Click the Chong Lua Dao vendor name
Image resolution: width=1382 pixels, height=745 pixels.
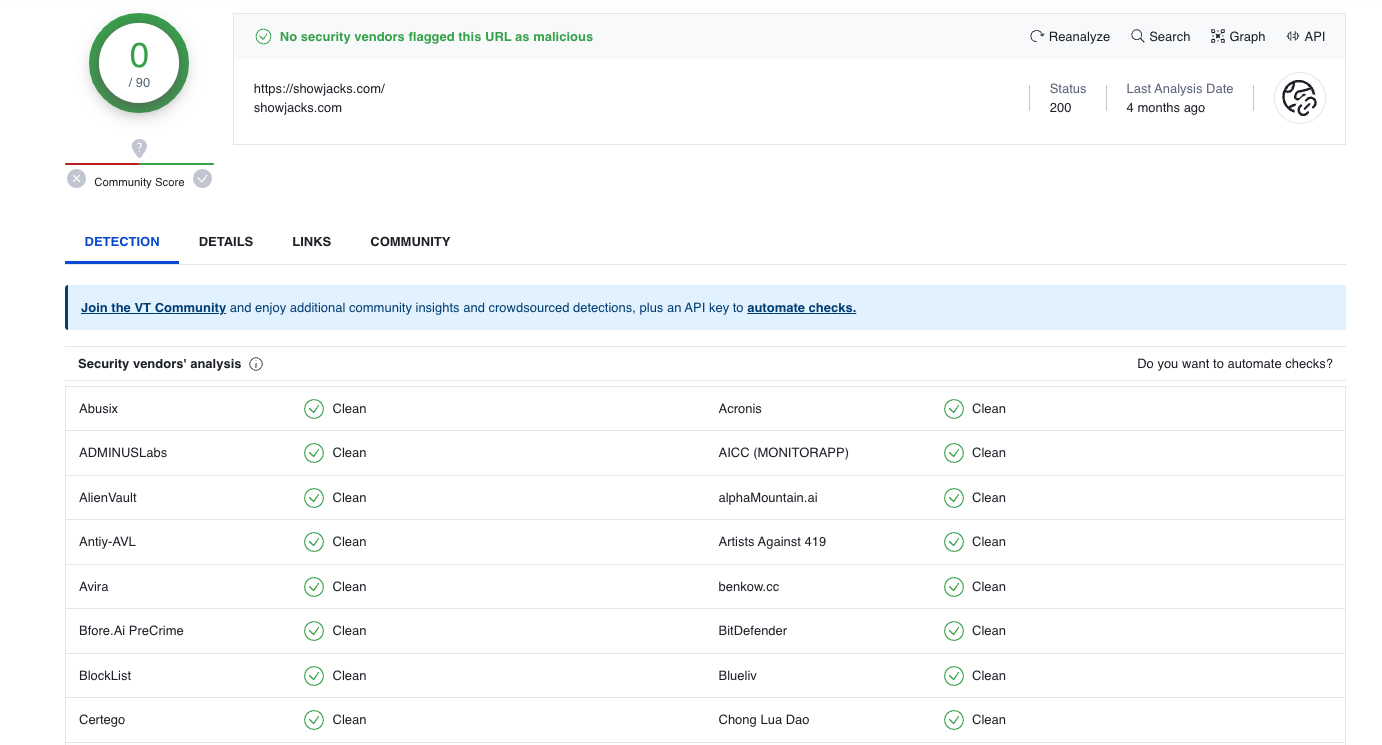click(764, 719)
